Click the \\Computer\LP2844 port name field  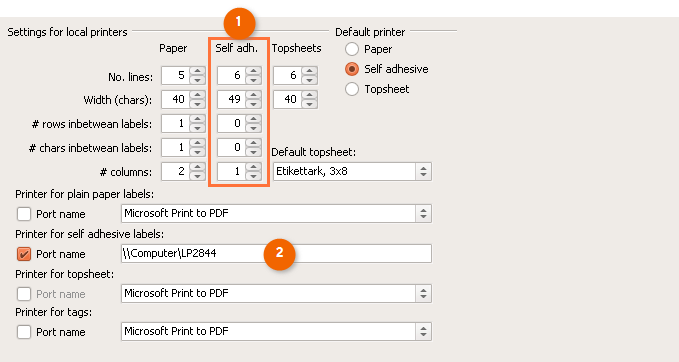(276, 253)
